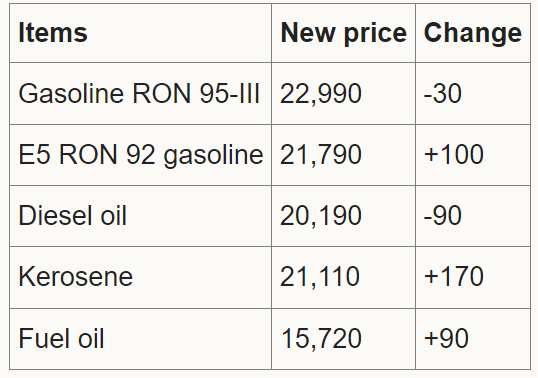This screenshot has height=378, width=538.
Task: Click the +170 change value
Action: point(454,276)
